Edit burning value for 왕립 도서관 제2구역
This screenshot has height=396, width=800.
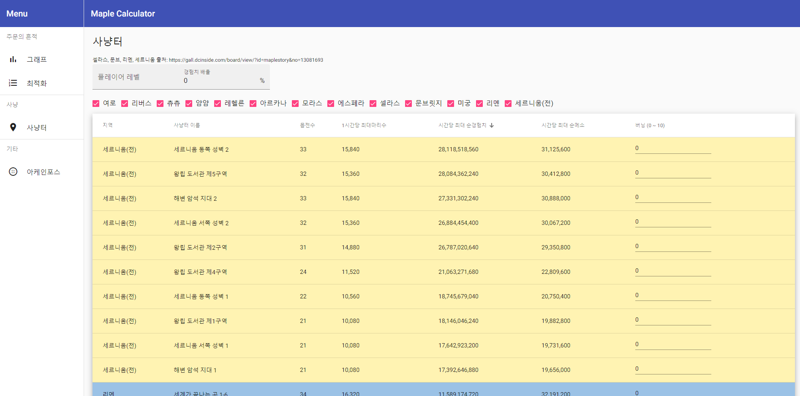pyautogui.click(x=673, y=246)
